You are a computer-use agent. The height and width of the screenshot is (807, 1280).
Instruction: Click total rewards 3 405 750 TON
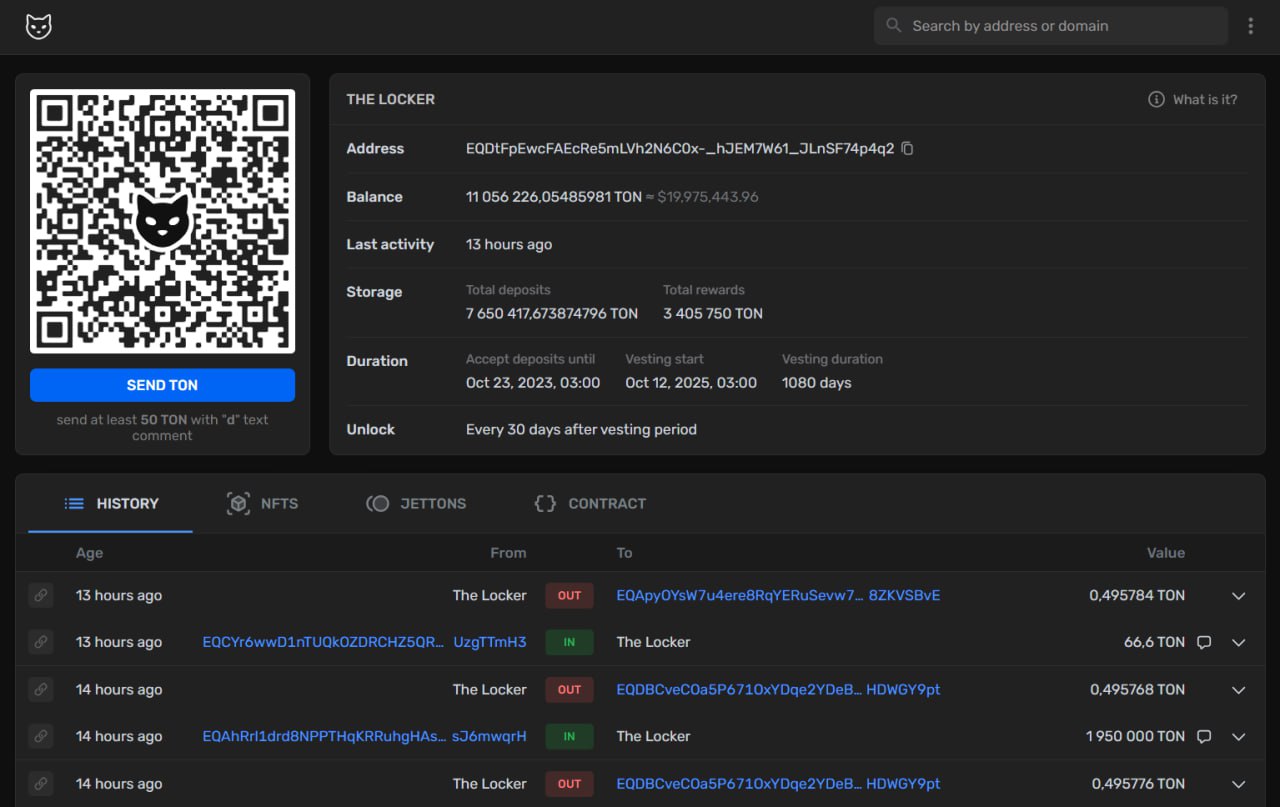[713, 313]
